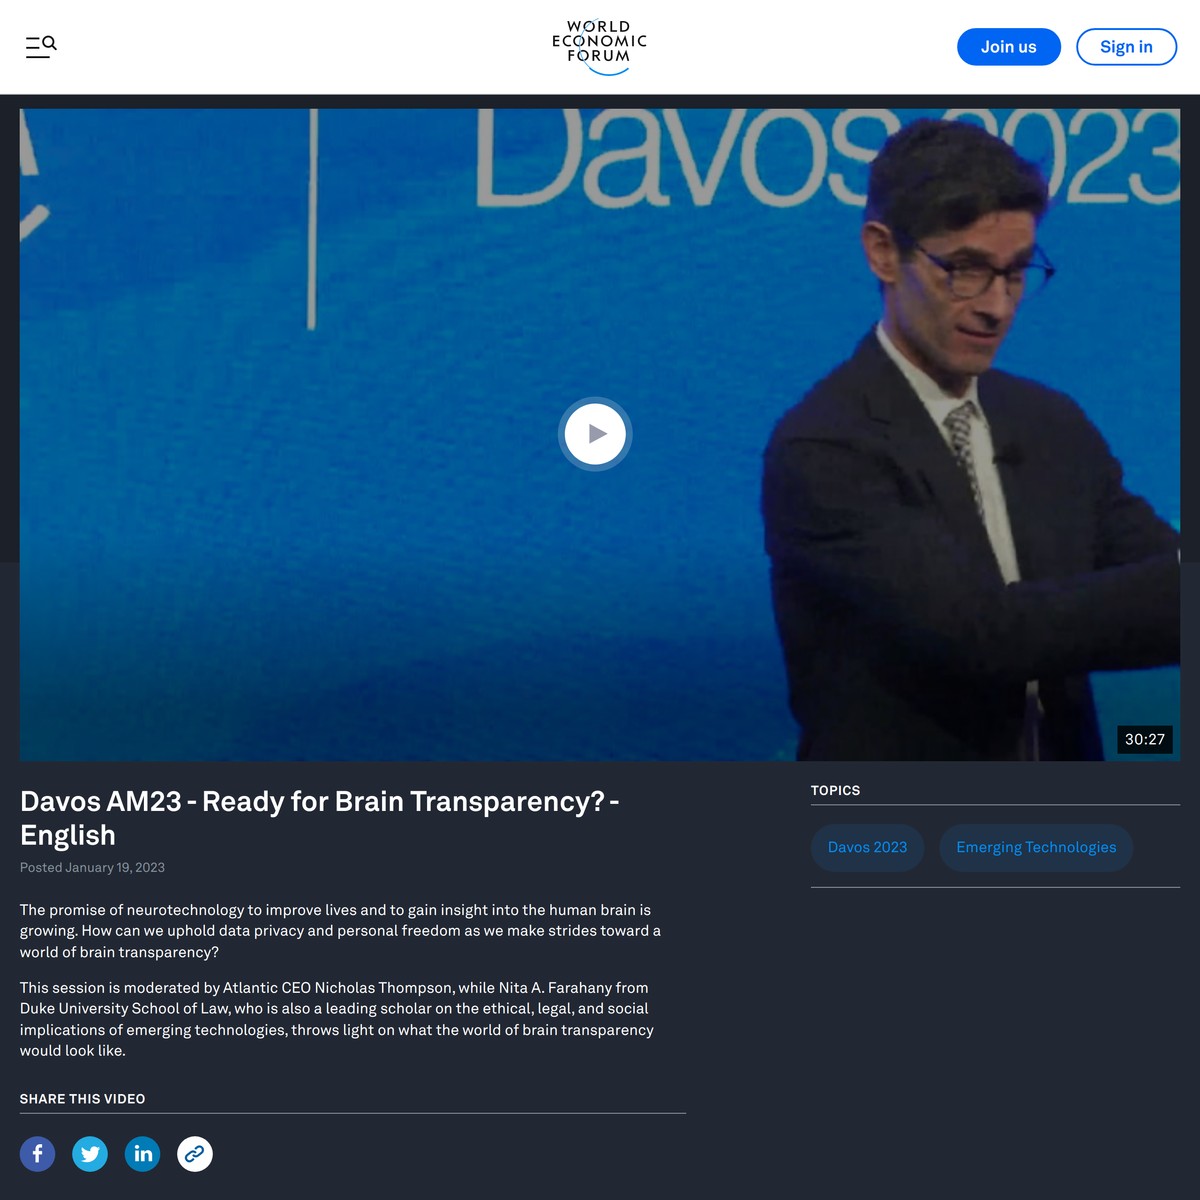Play the Brain Transparency video
This screenshot has height=1200, width=1200.
595,434
